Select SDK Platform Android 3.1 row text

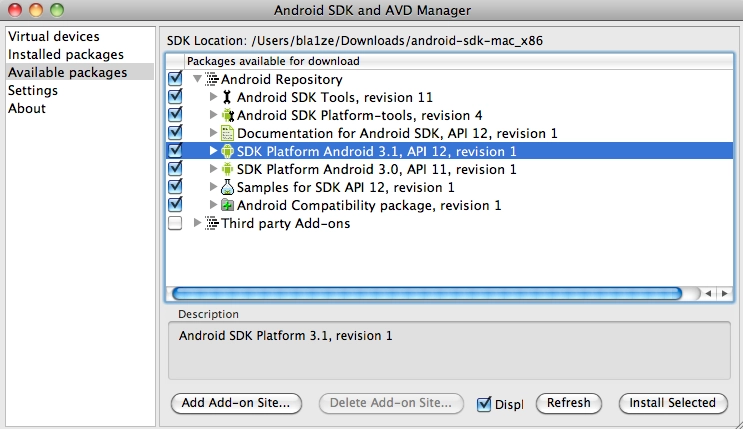point(376,151)
